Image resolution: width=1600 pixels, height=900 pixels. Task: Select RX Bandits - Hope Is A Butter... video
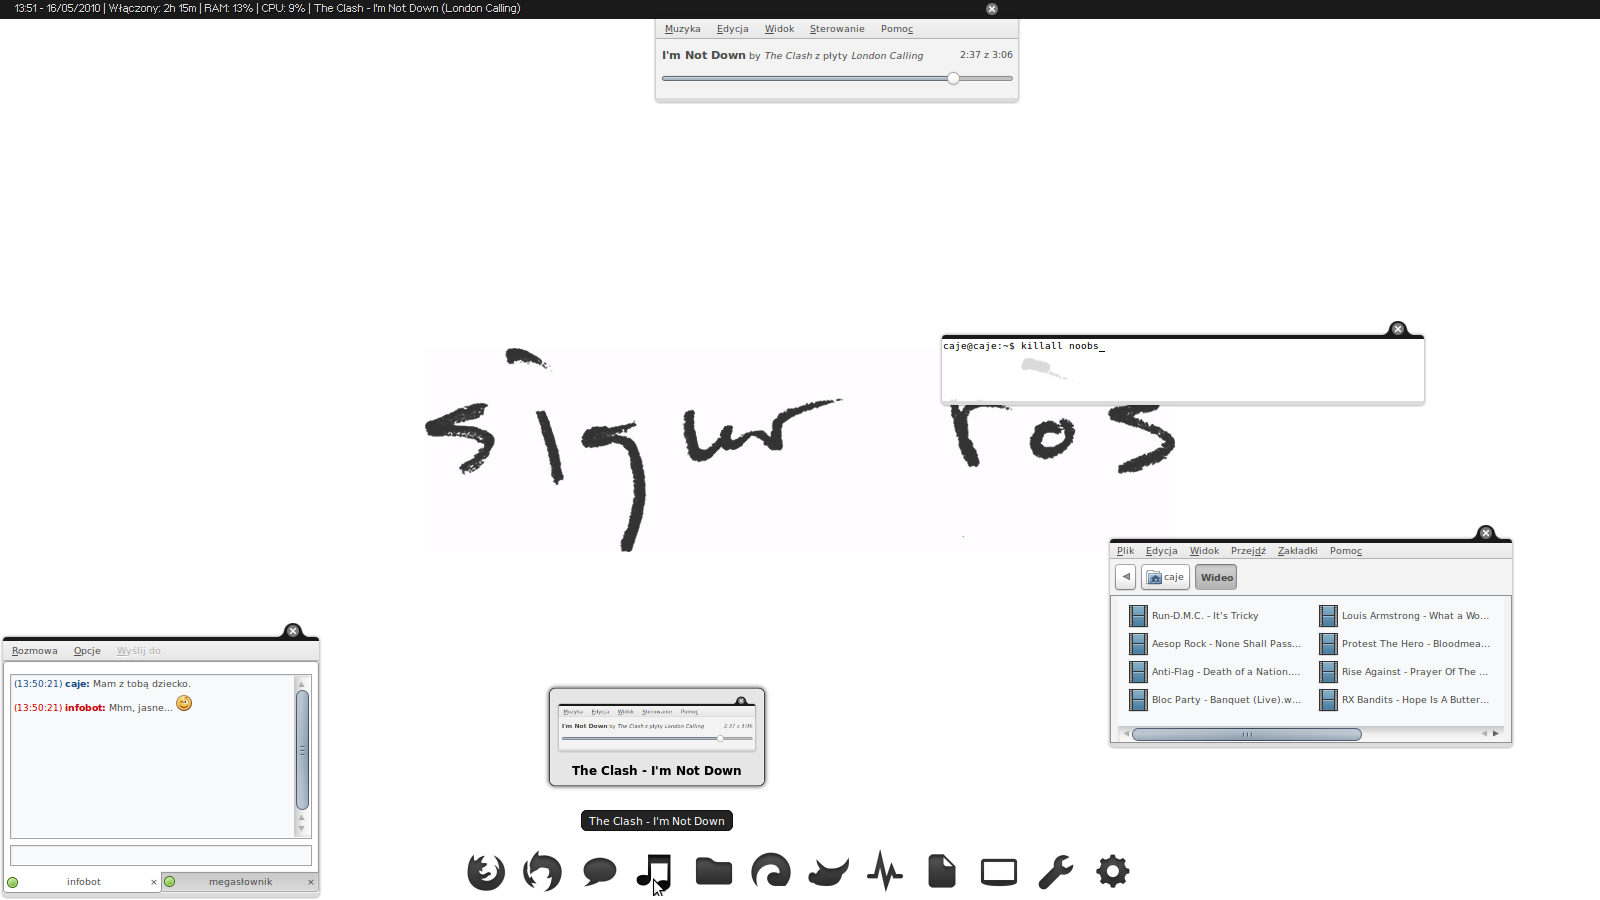[1404, 700]
